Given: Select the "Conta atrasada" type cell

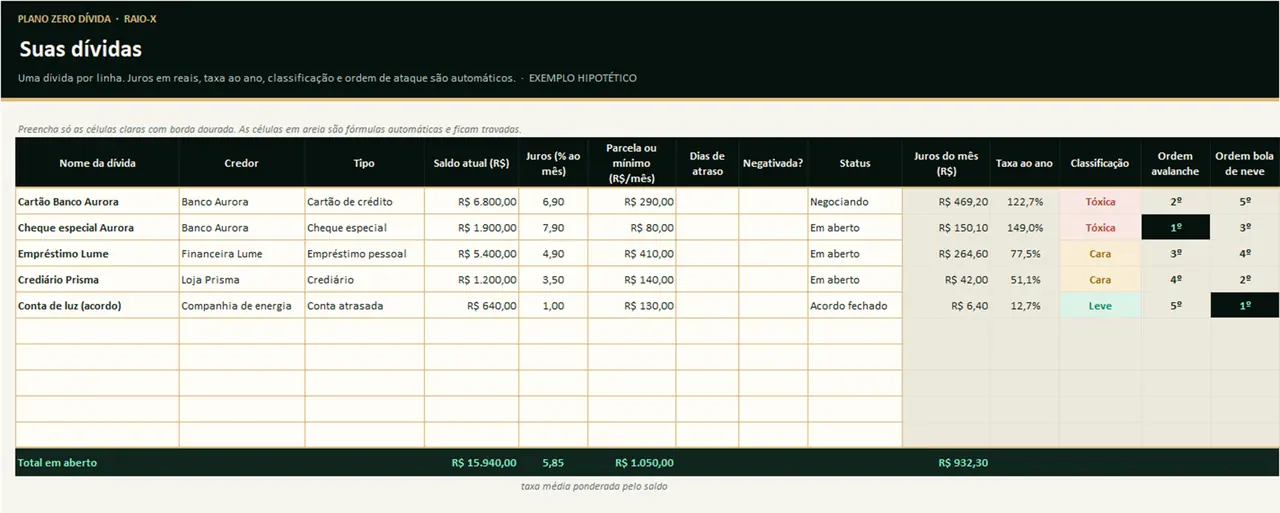Looking at the screenshot, I should (364, 305).
